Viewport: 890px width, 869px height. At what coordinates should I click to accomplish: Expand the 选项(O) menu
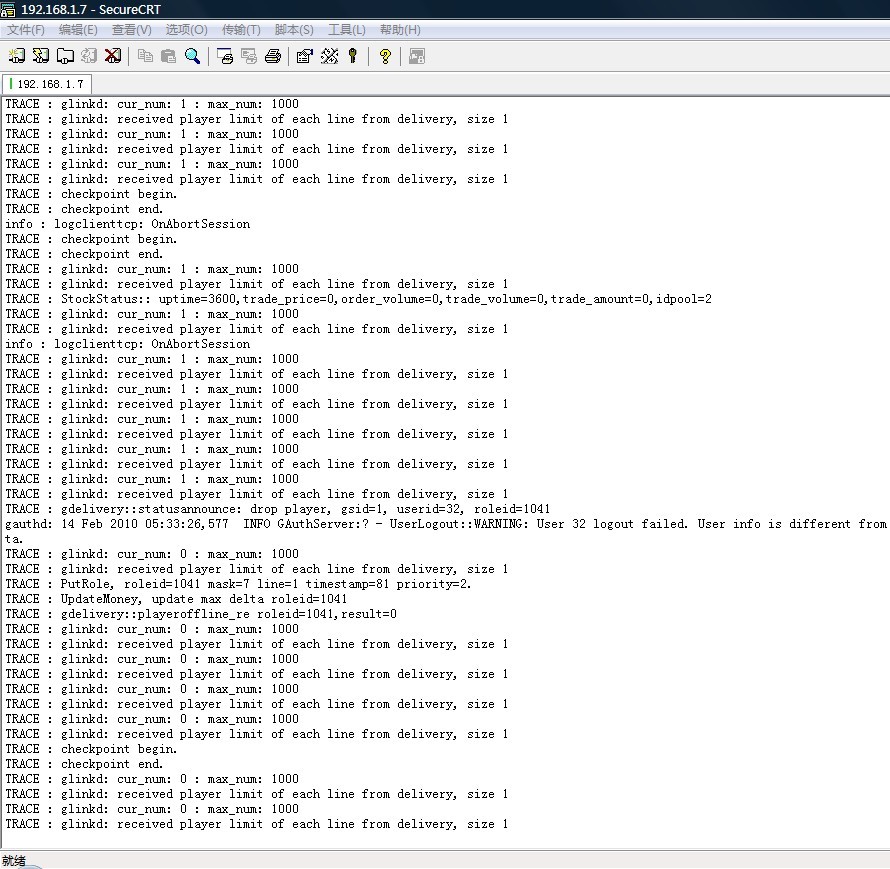click(x=186, y=30)
